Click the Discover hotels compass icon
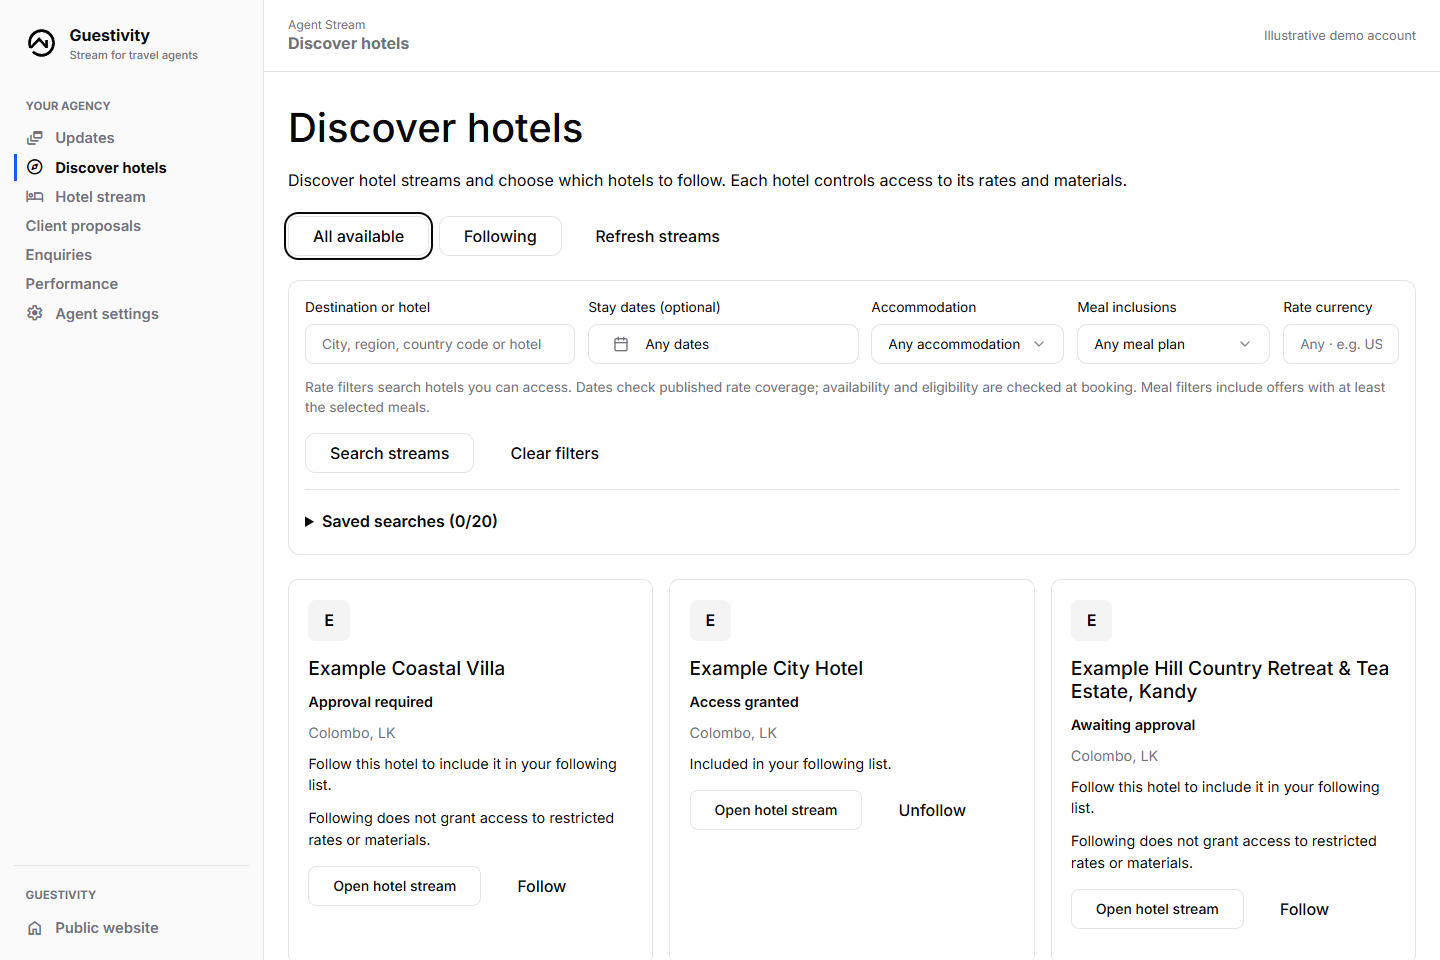This screenshot has height=960, width=1440. click(x=35, y=167)
